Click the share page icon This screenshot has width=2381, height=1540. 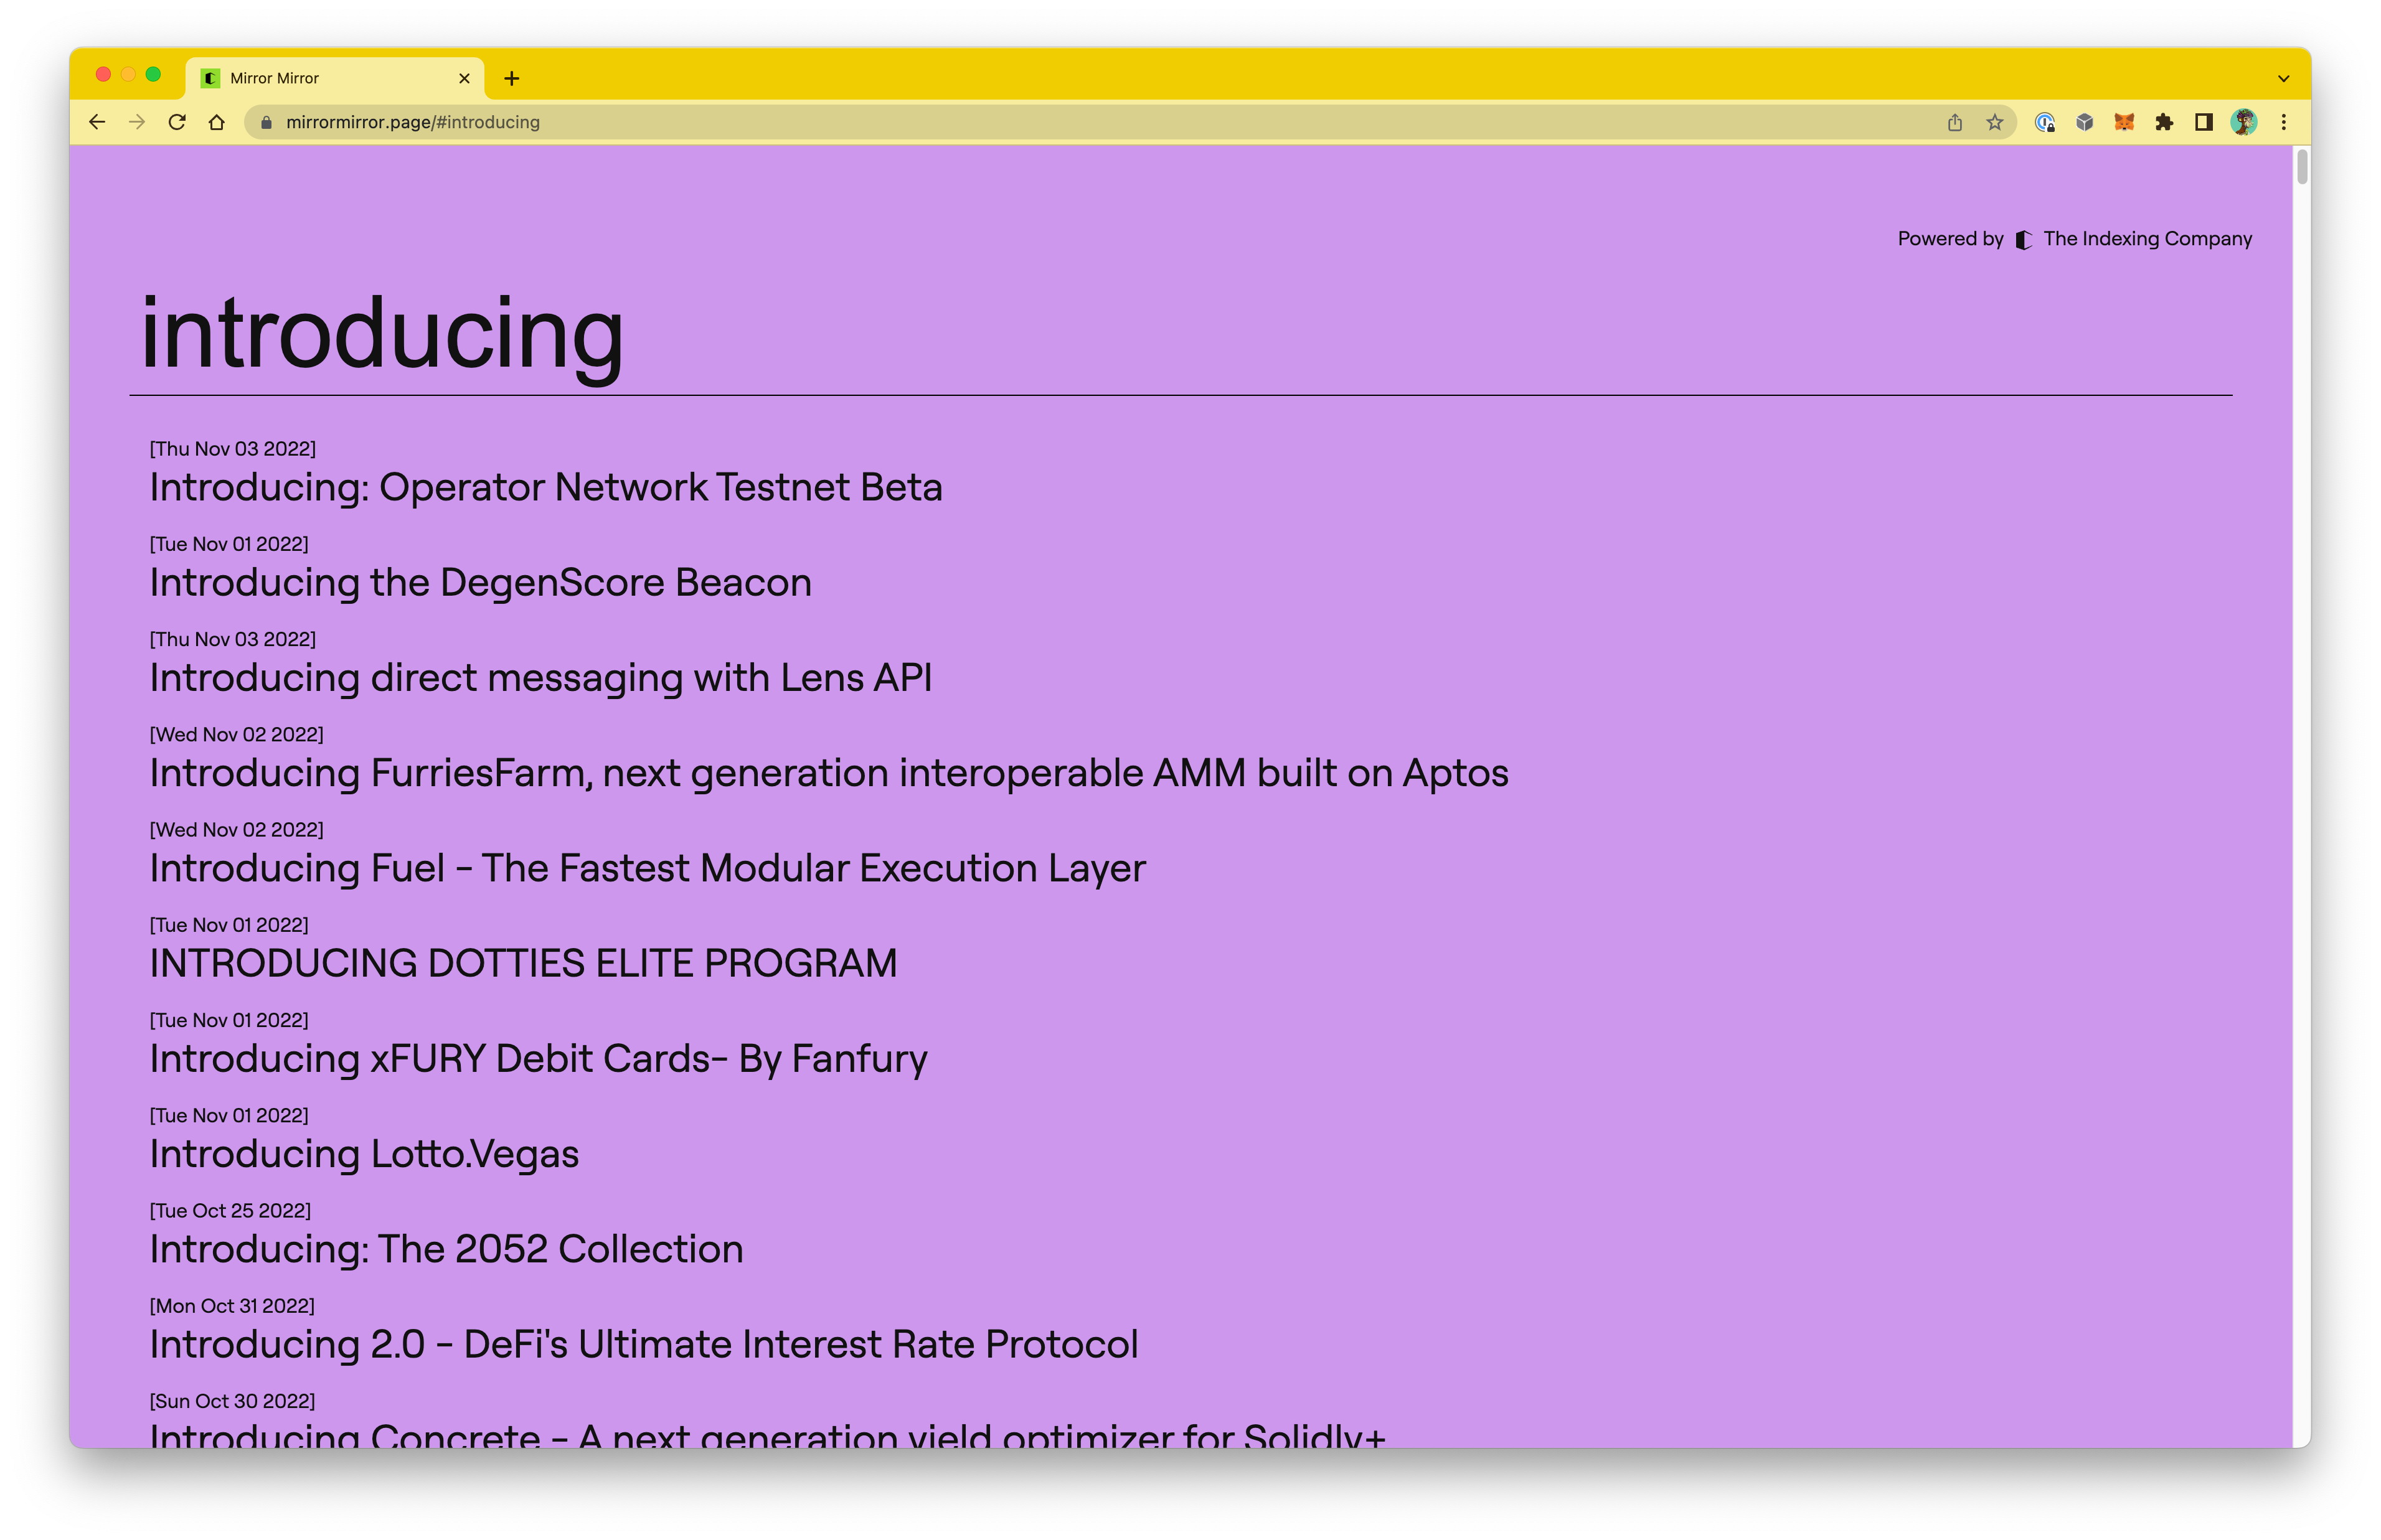1954,122
